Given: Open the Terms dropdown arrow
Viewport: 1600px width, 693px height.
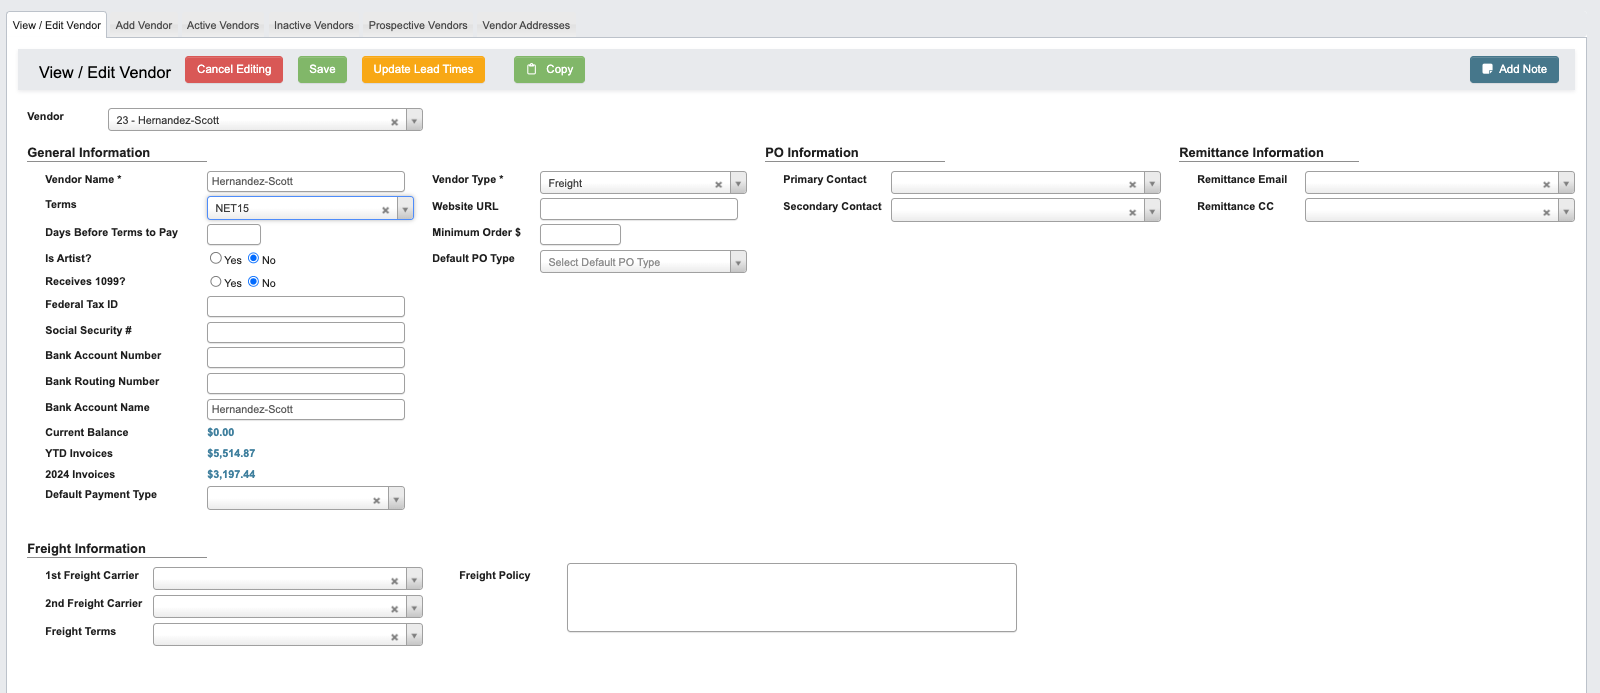Looking at the screenshot, I should (x=405, y=209).
